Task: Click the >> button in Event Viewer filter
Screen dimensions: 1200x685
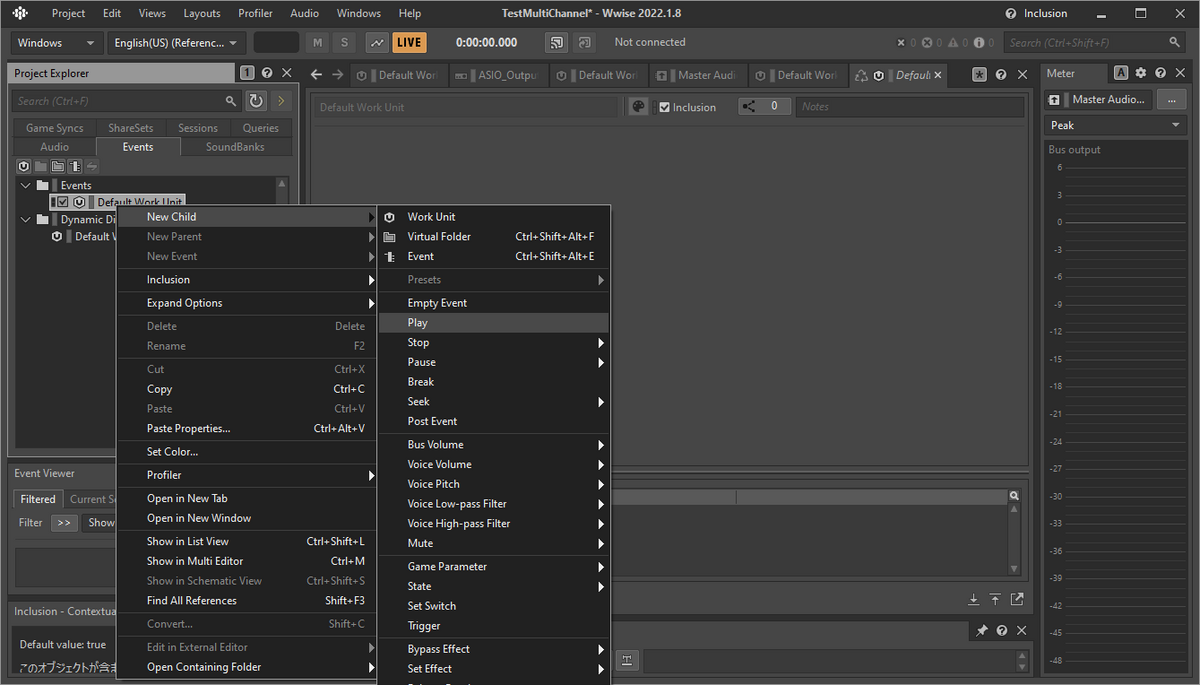Action: tap(64, 523)
